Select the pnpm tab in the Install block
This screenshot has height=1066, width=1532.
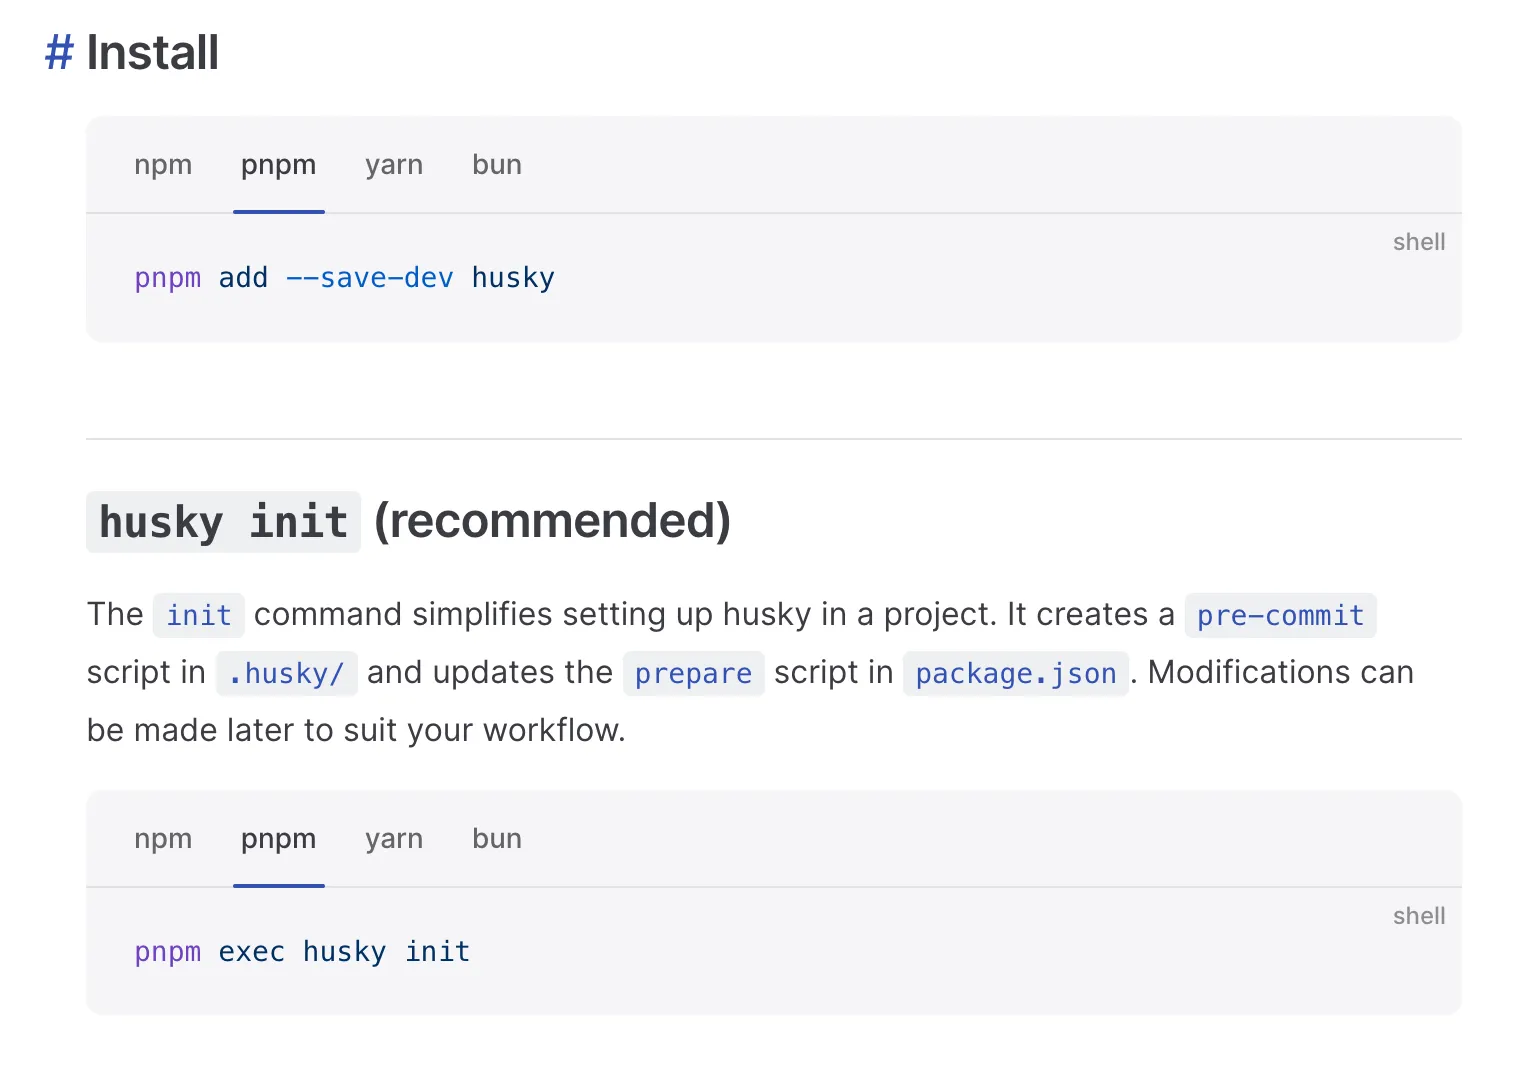pyautogui.click(x=279, y=165)
